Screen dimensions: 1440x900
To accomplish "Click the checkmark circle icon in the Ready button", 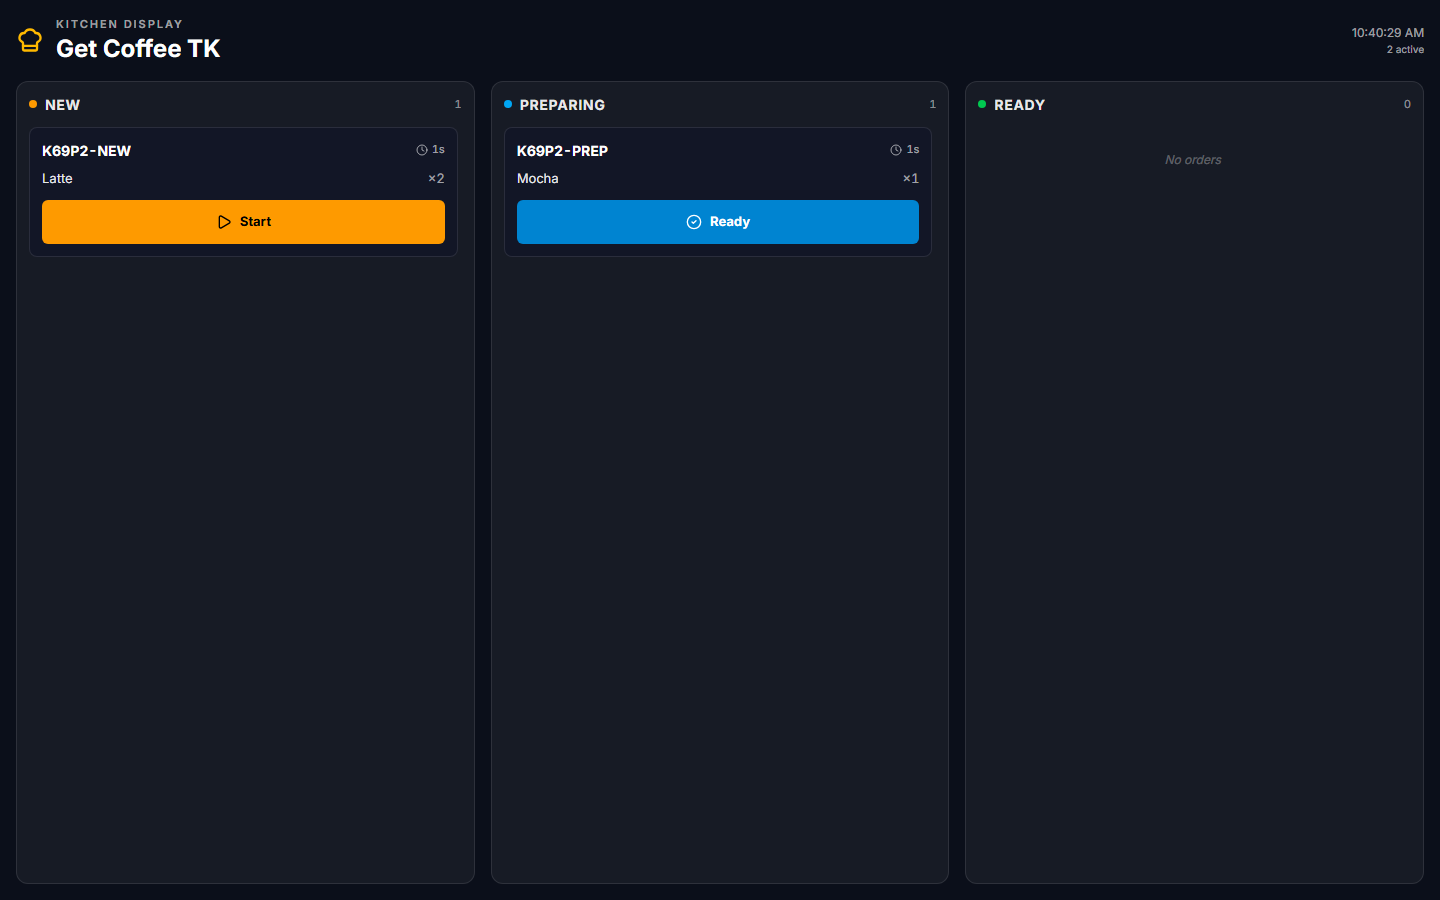I will tap(694, 222).
